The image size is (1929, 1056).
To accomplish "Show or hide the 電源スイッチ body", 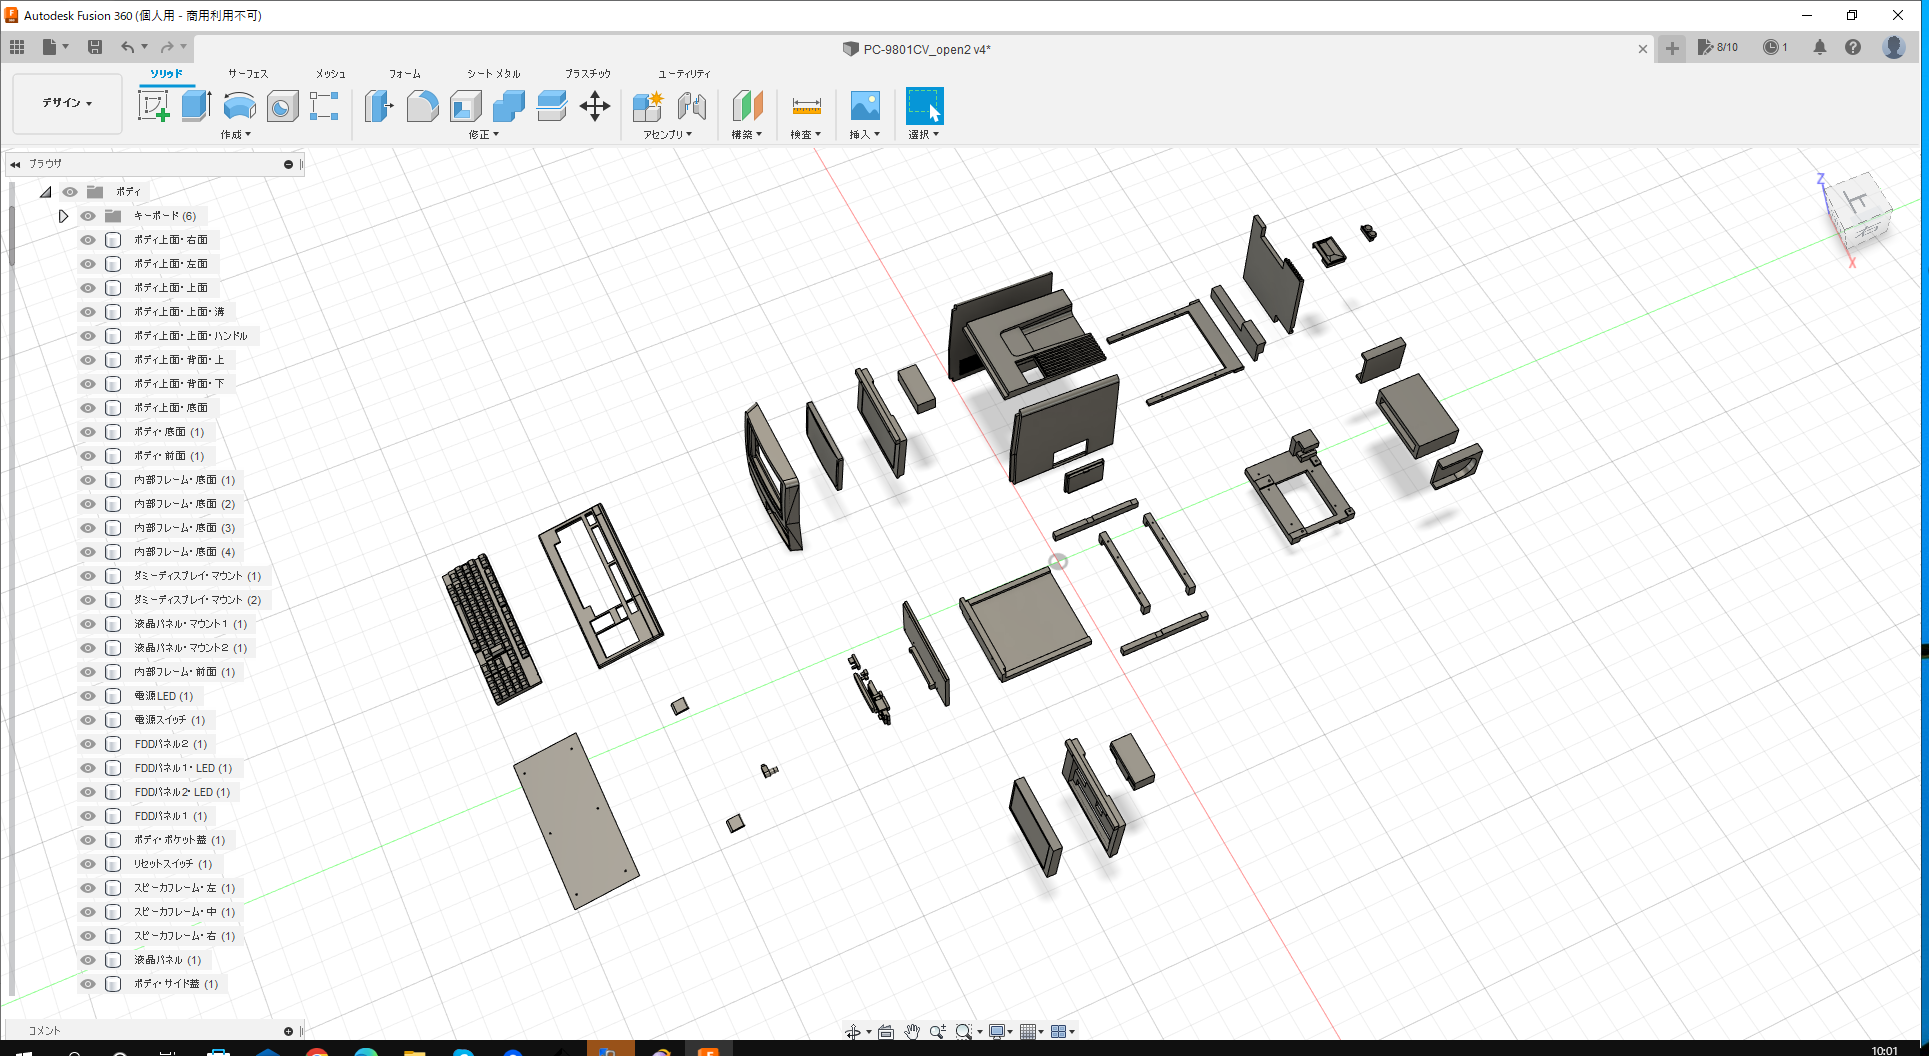I will click(x=88, y=720).
